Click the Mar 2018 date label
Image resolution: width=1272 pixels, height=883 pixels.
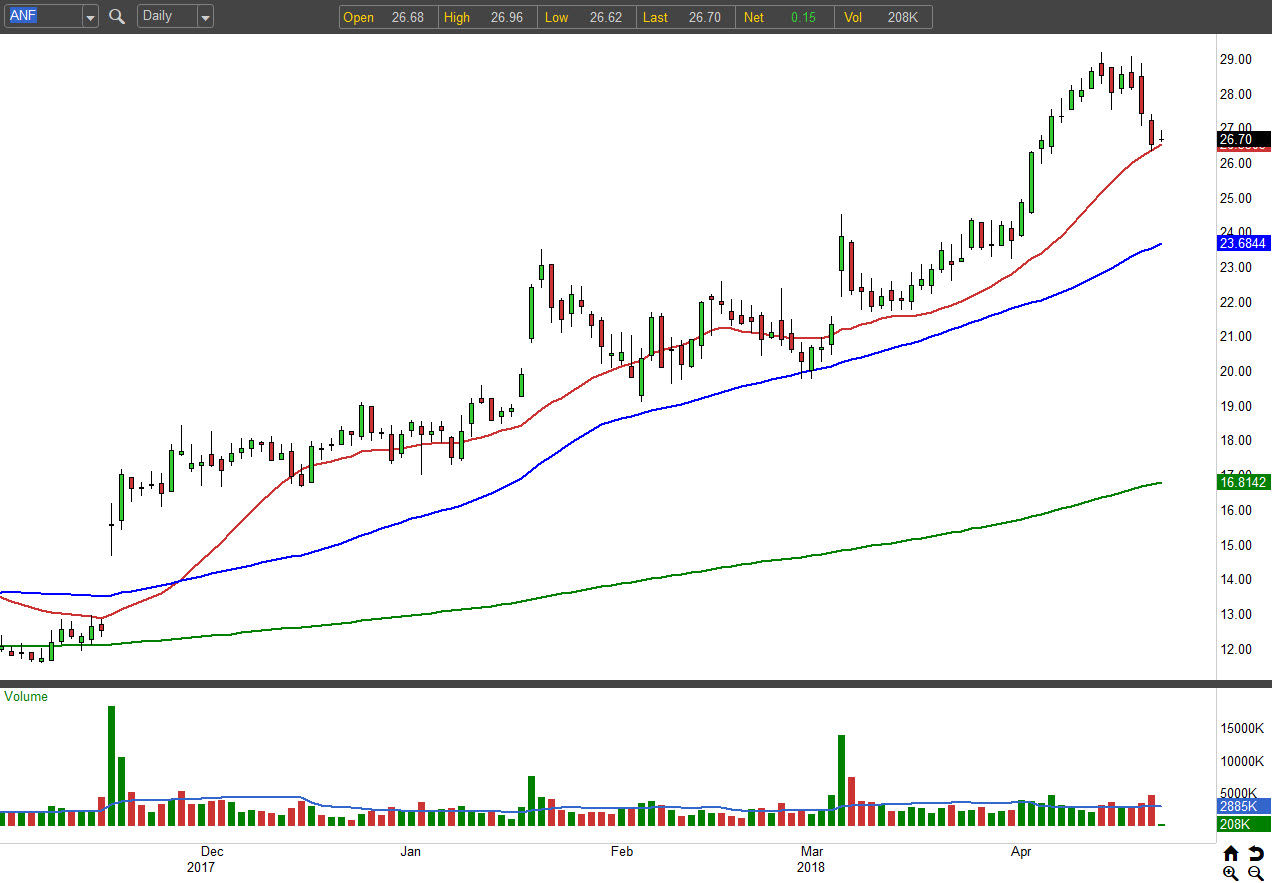click(811, 859)
